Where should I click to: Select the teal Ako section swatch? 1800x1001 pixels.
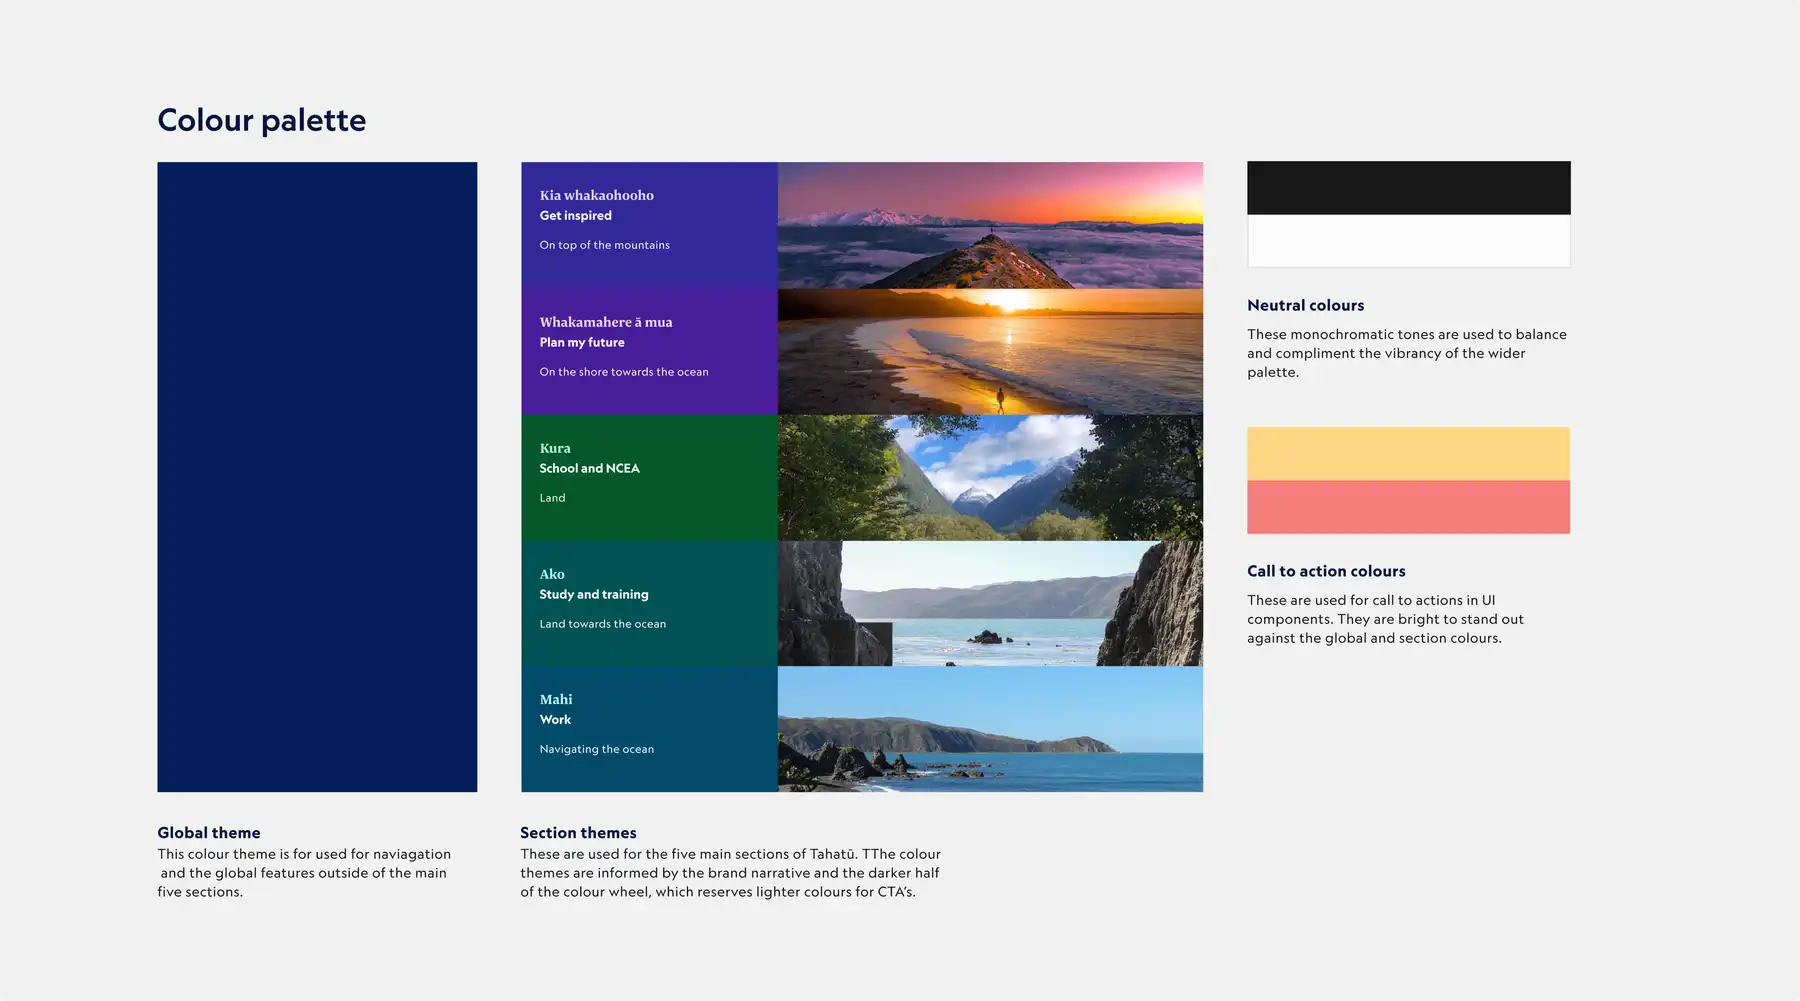(x=648, y=604)
